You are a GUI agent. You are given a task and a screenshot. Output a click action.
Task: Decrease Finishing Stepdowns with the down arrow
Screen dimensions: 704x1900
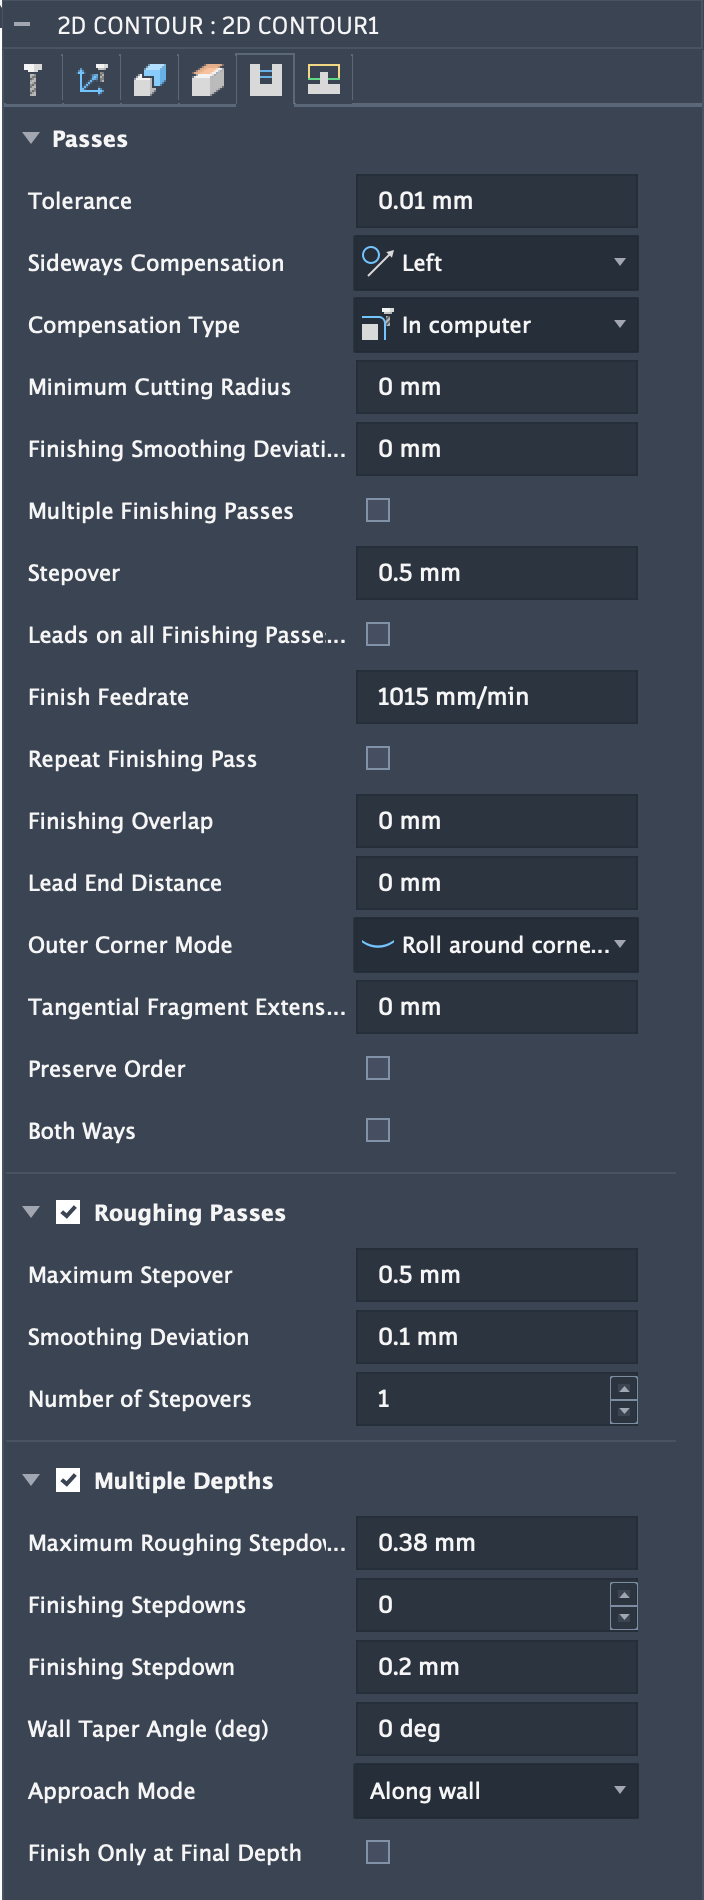(x=624, y=1616)
